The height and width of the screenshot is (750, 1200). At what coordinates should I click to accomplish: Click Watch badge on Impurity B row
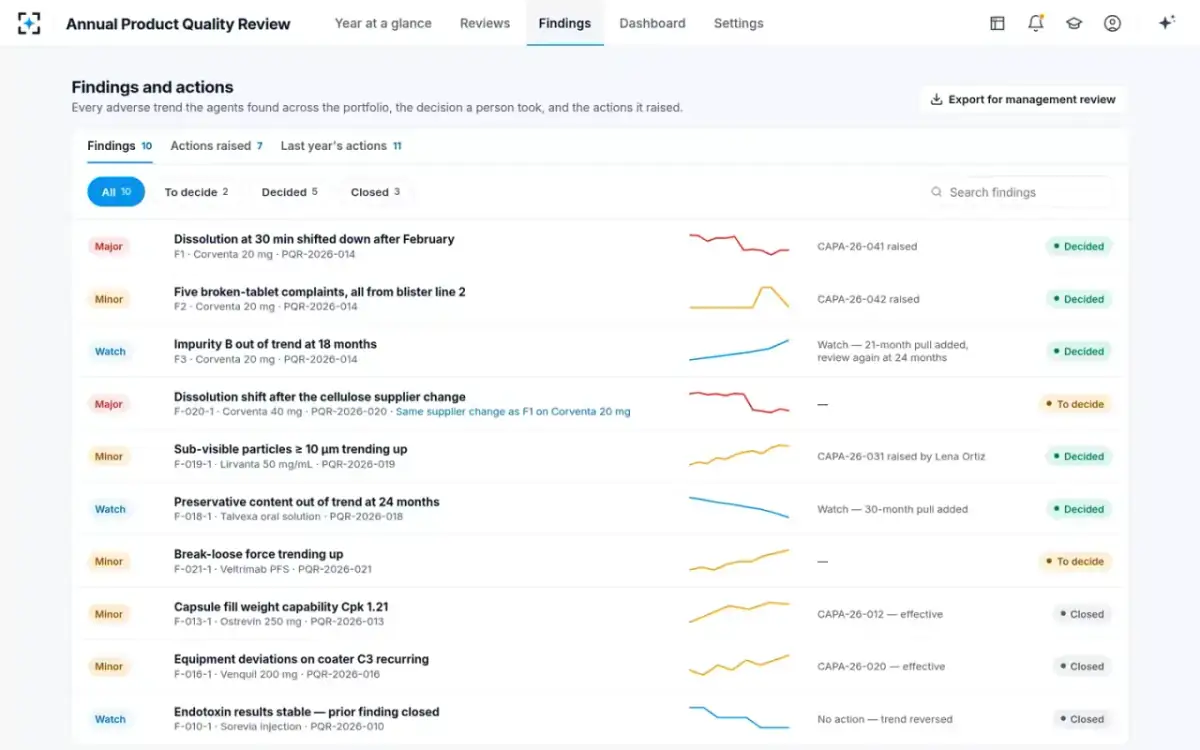tap(110, 351)
